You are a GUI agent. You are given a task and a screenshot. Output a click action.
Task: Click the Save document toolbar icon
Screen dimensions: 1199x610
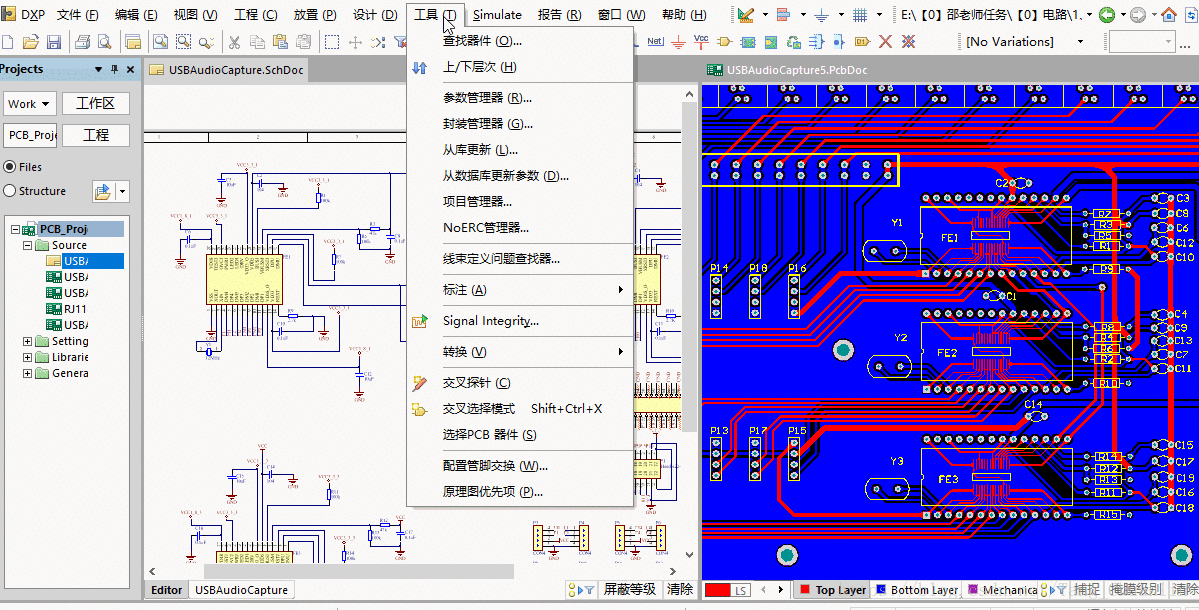coord(54,42)
